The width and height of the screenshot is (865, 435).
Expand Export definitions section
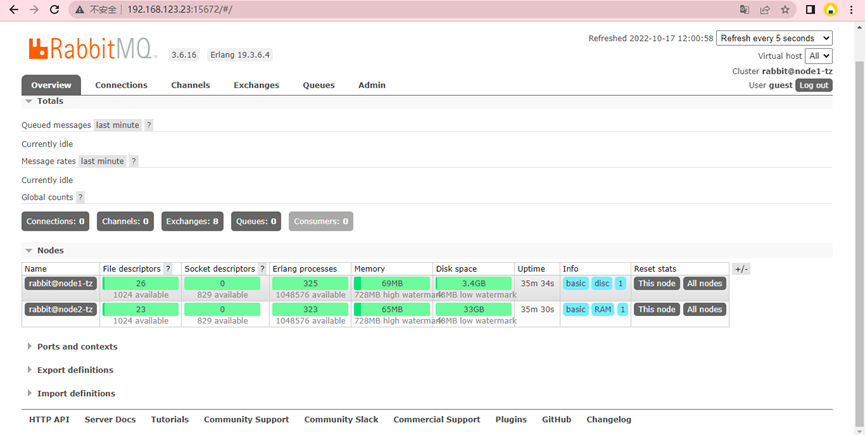click(x=75, y=370)
